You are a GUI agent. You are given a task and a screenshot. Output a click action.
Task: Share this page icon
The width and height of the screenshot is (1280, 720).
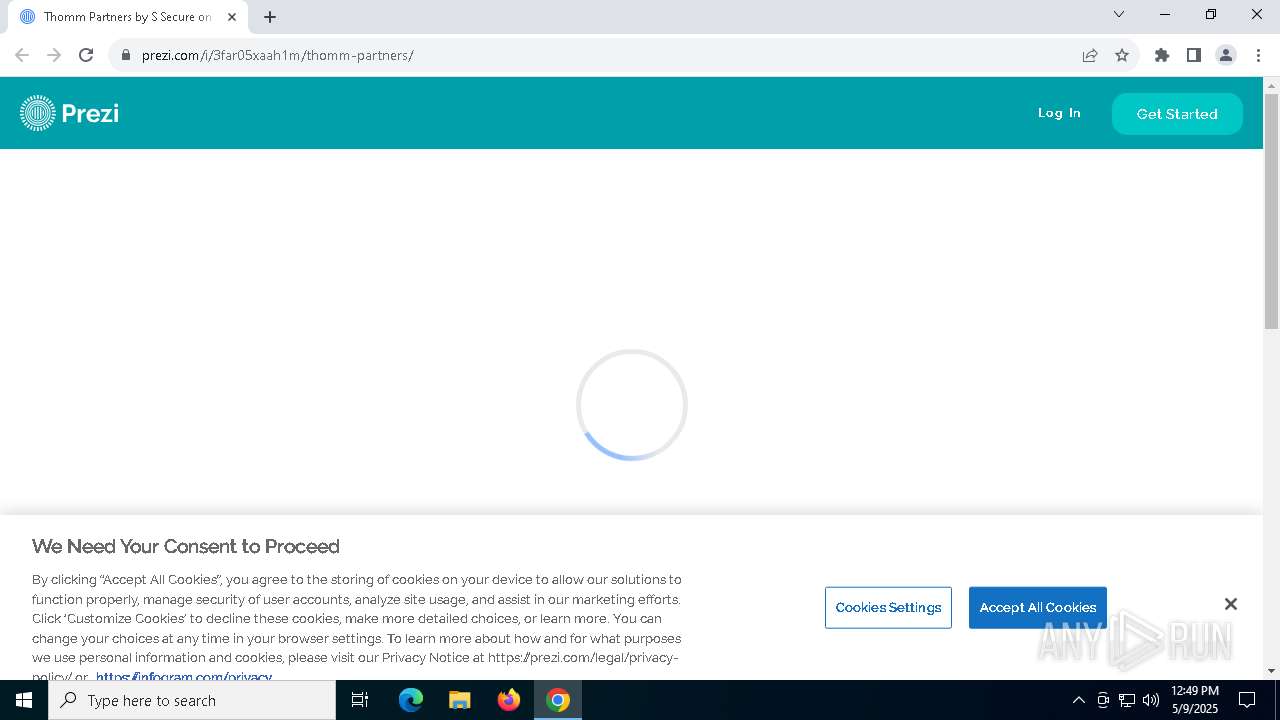point(1090,55)
